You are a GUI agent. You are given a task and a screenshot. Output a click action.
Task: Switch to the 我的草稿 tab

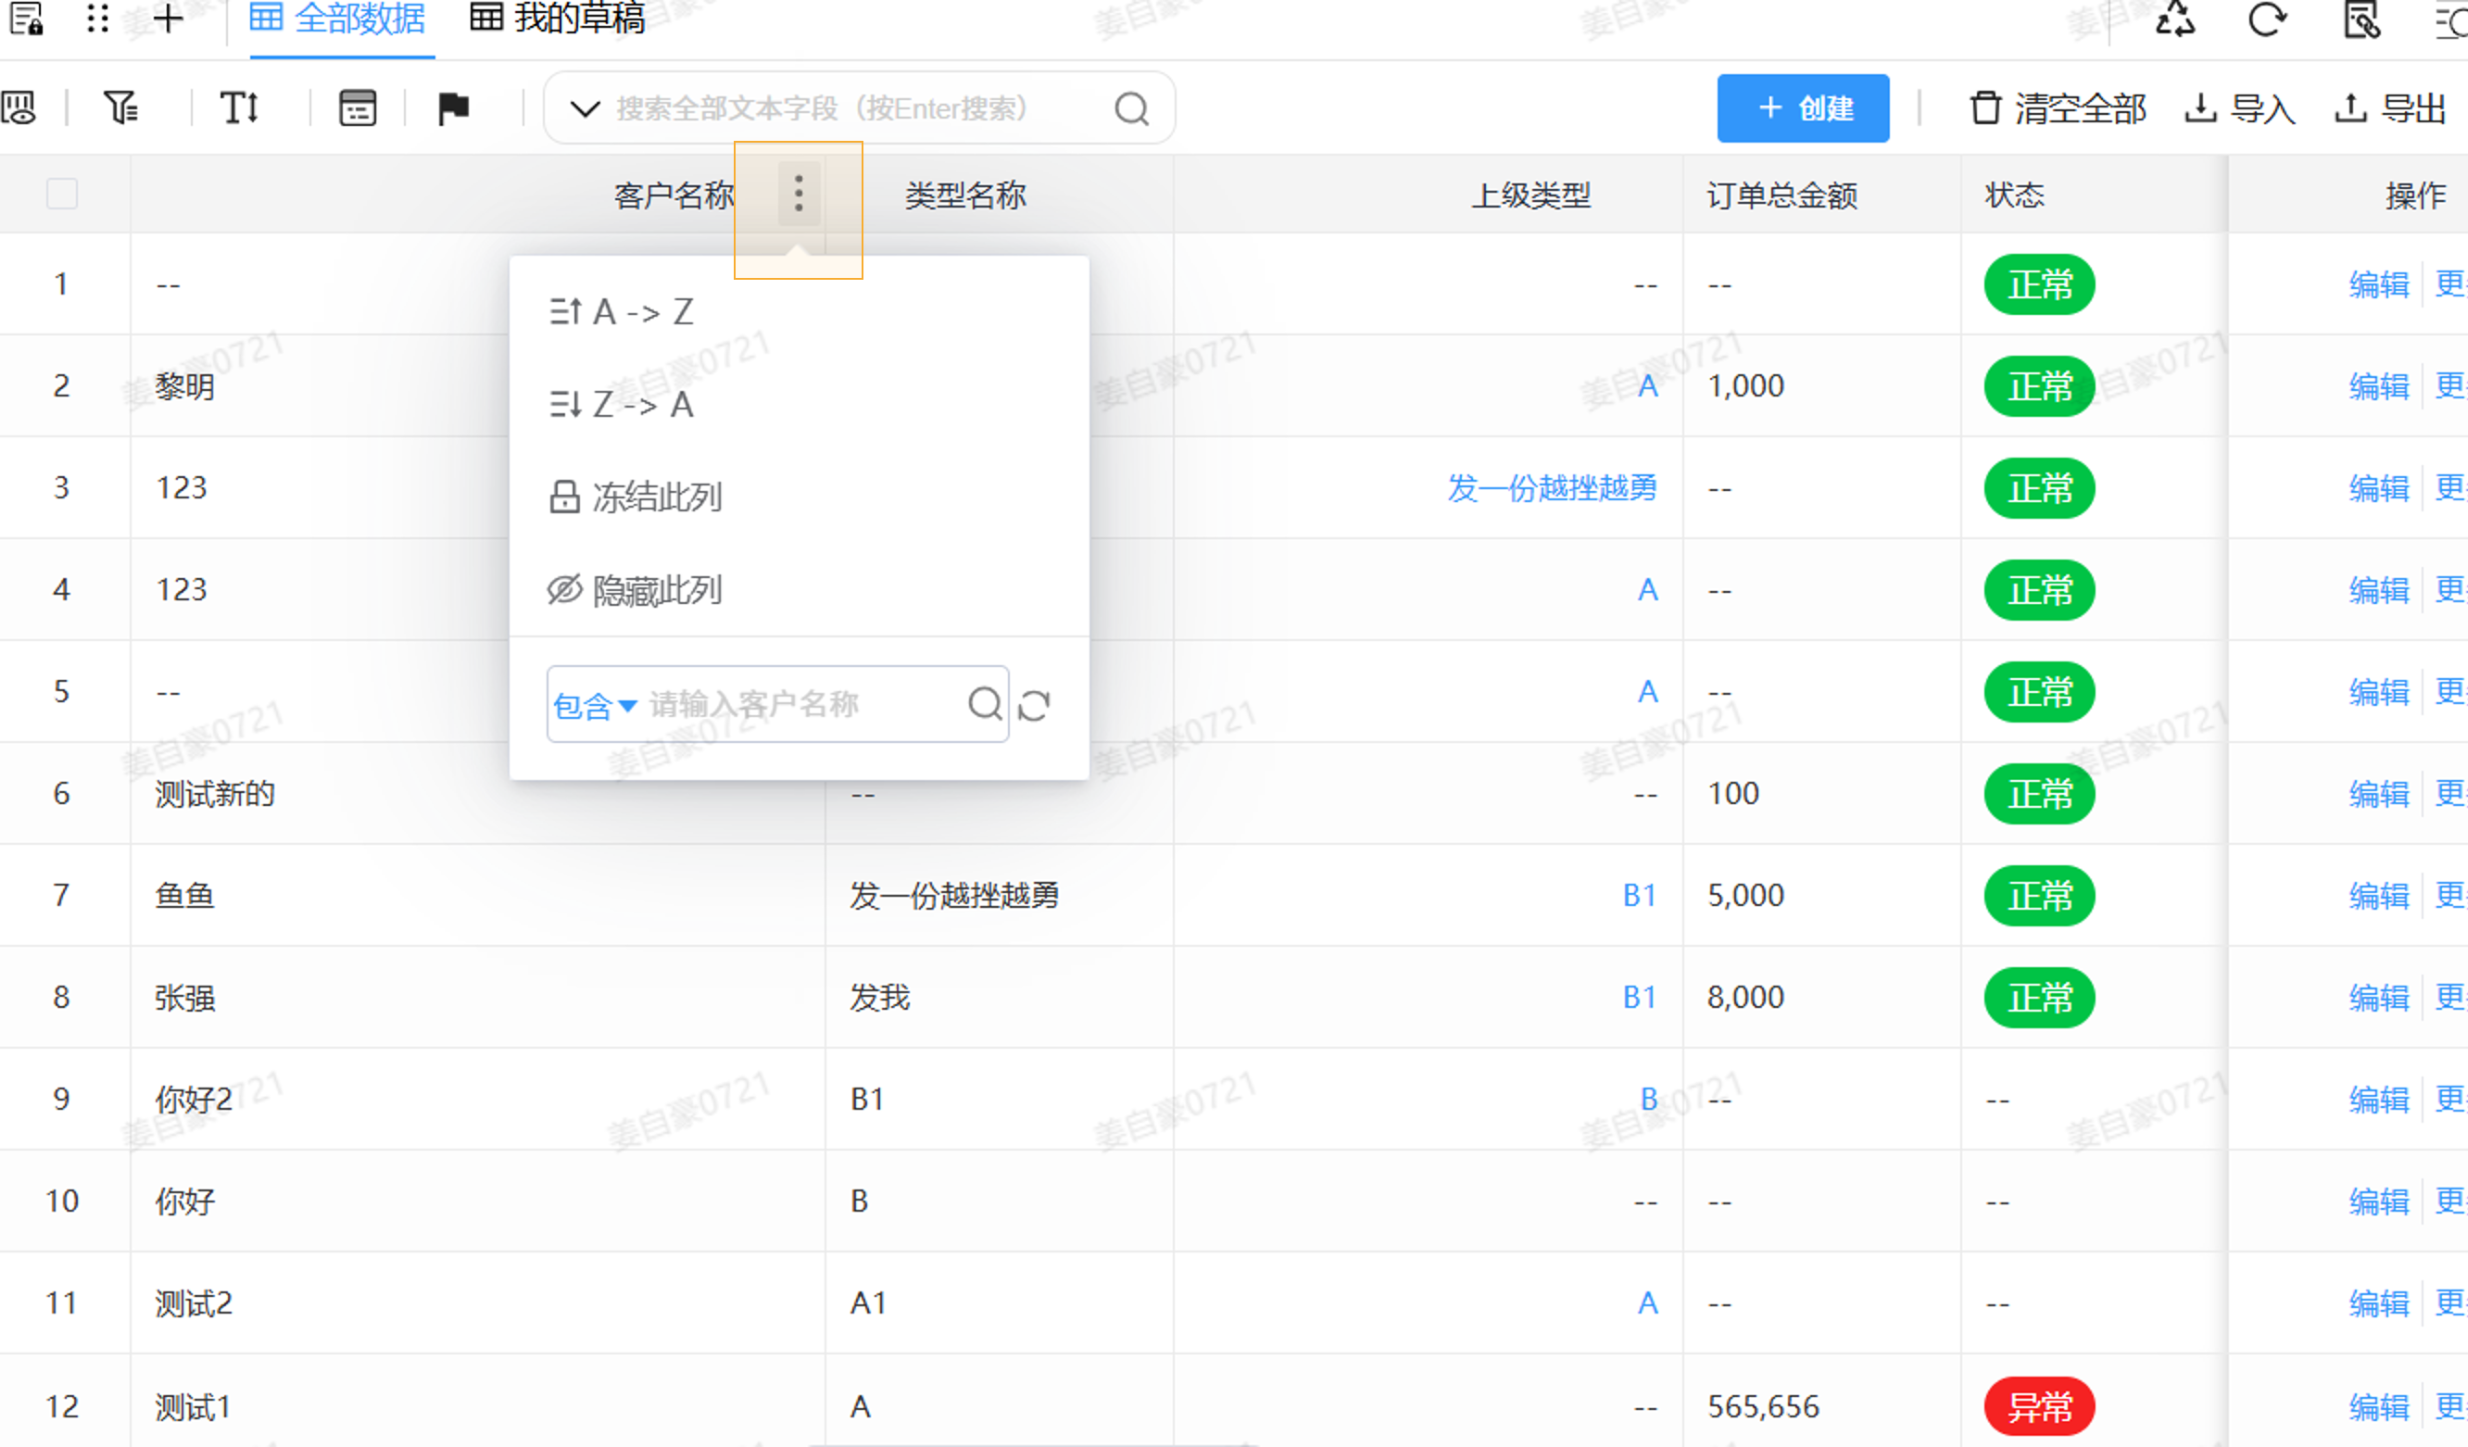[x=558, y=18]
